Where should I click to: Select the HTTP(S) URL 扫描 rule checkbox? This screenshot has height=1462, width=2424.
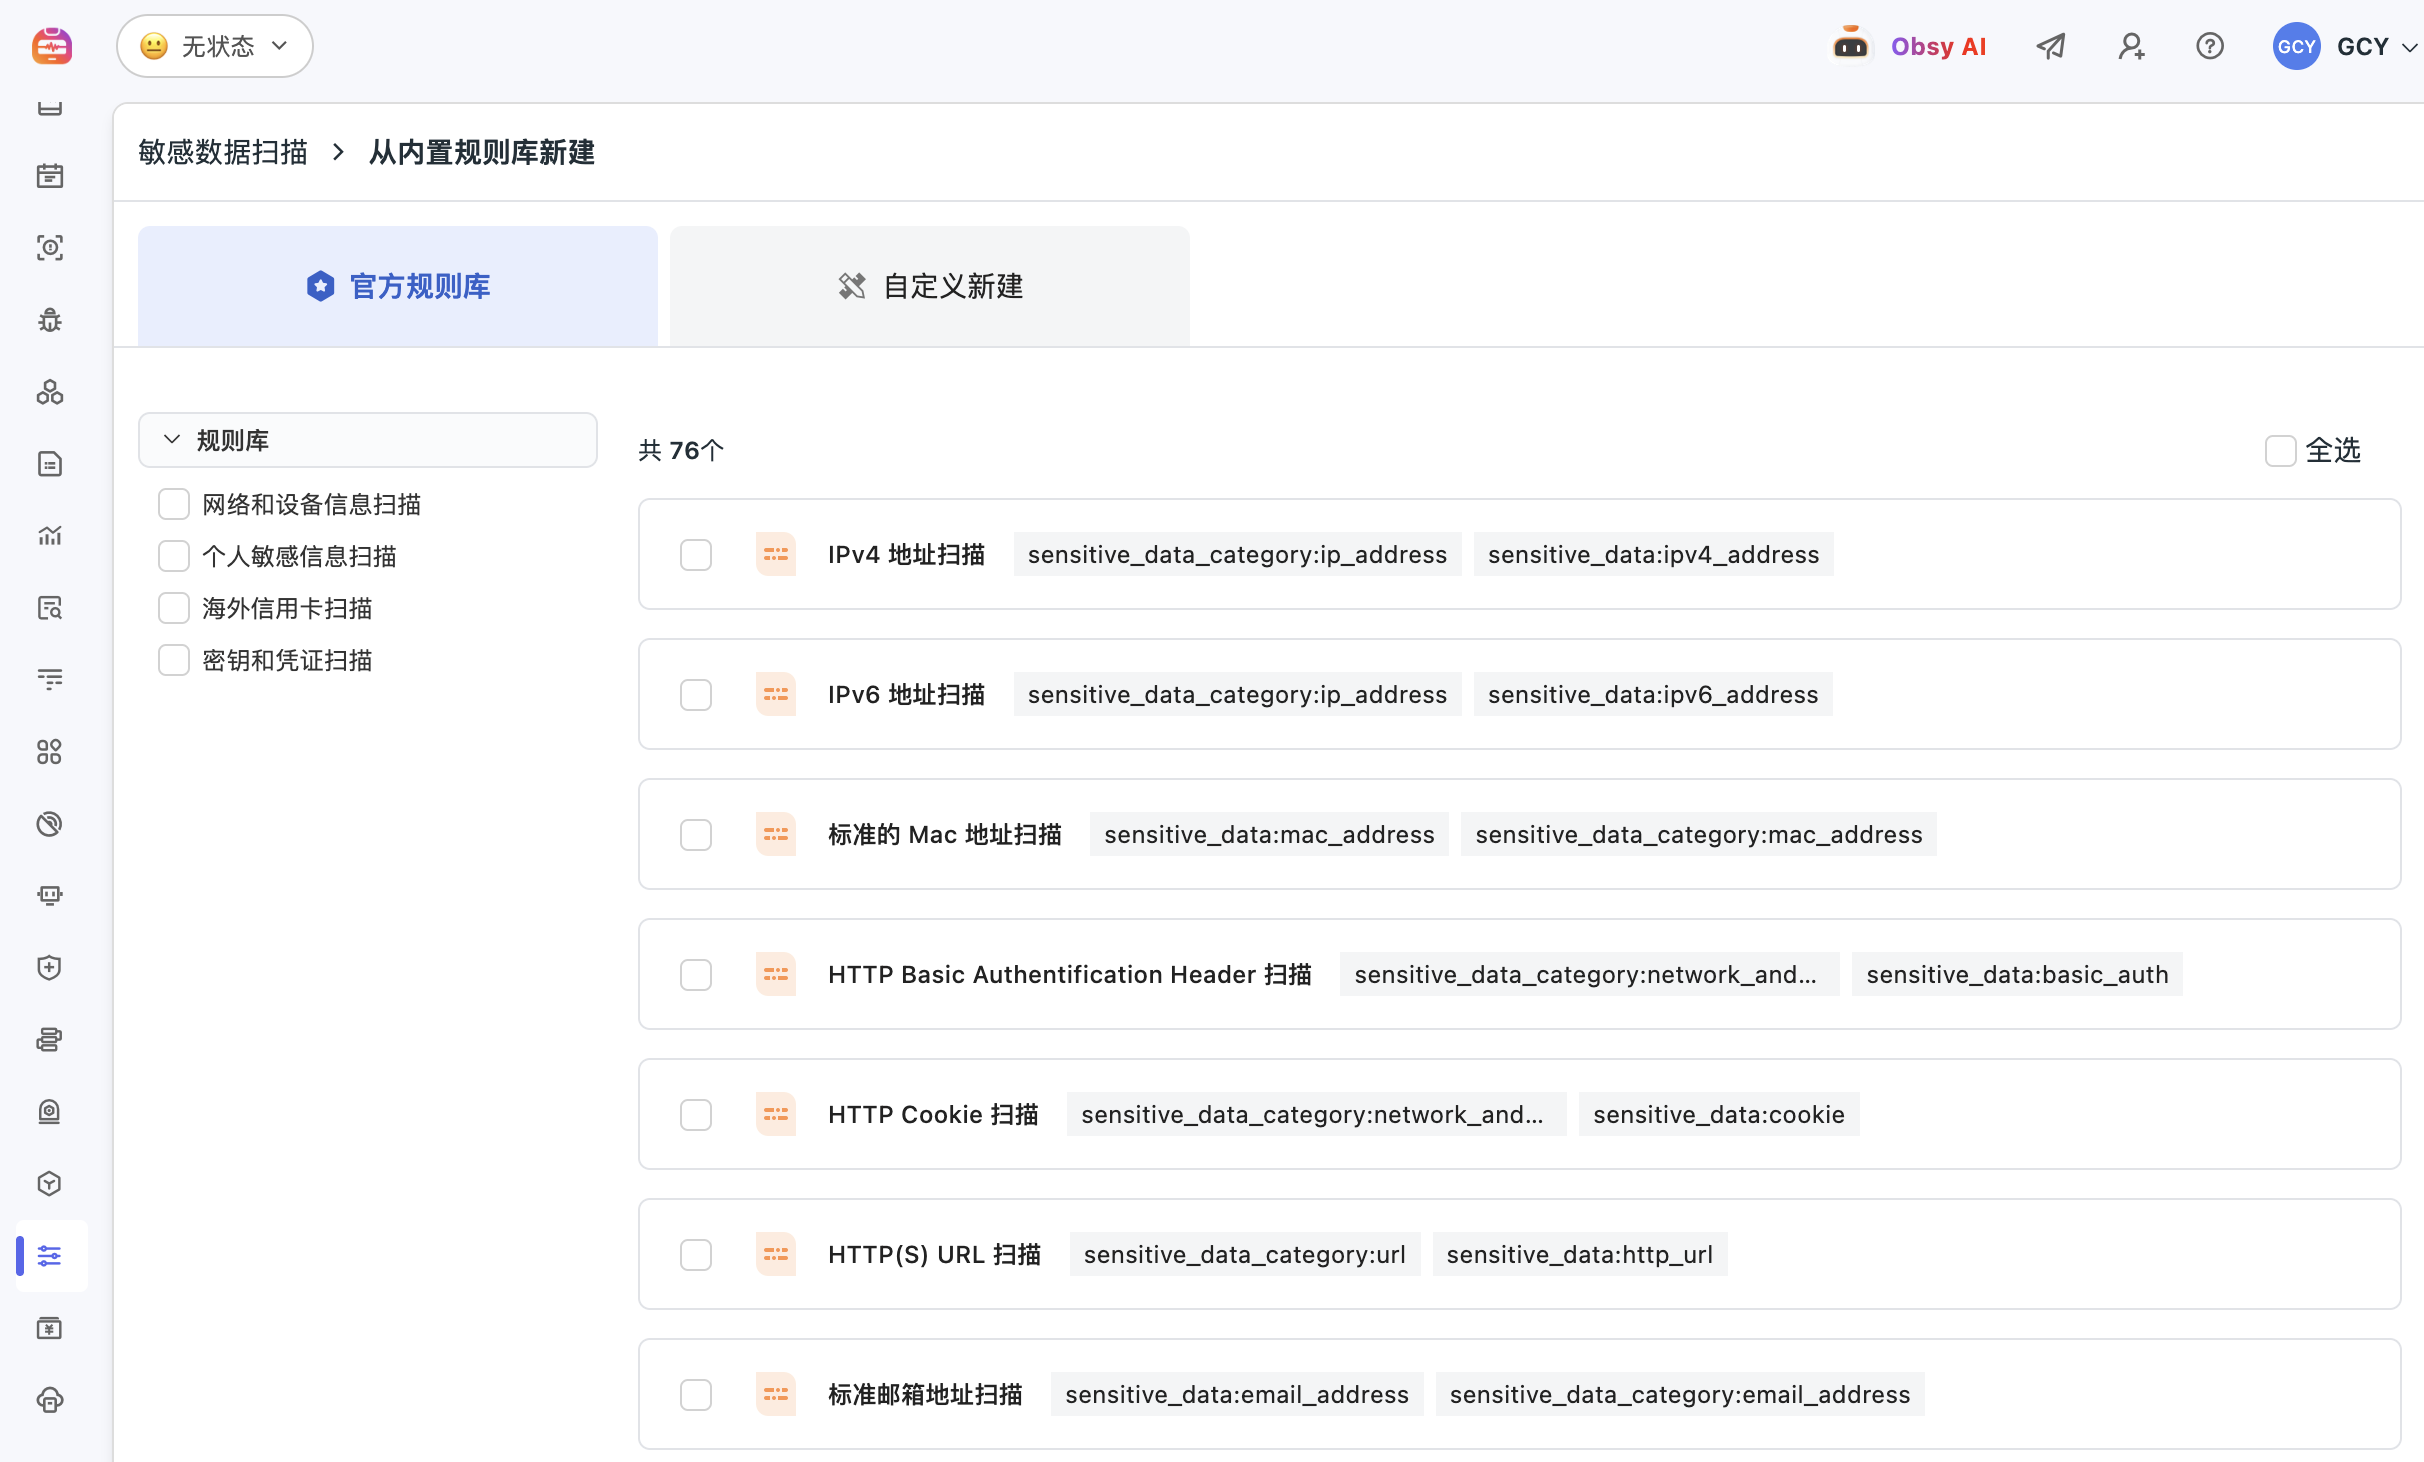[696, 1254]
